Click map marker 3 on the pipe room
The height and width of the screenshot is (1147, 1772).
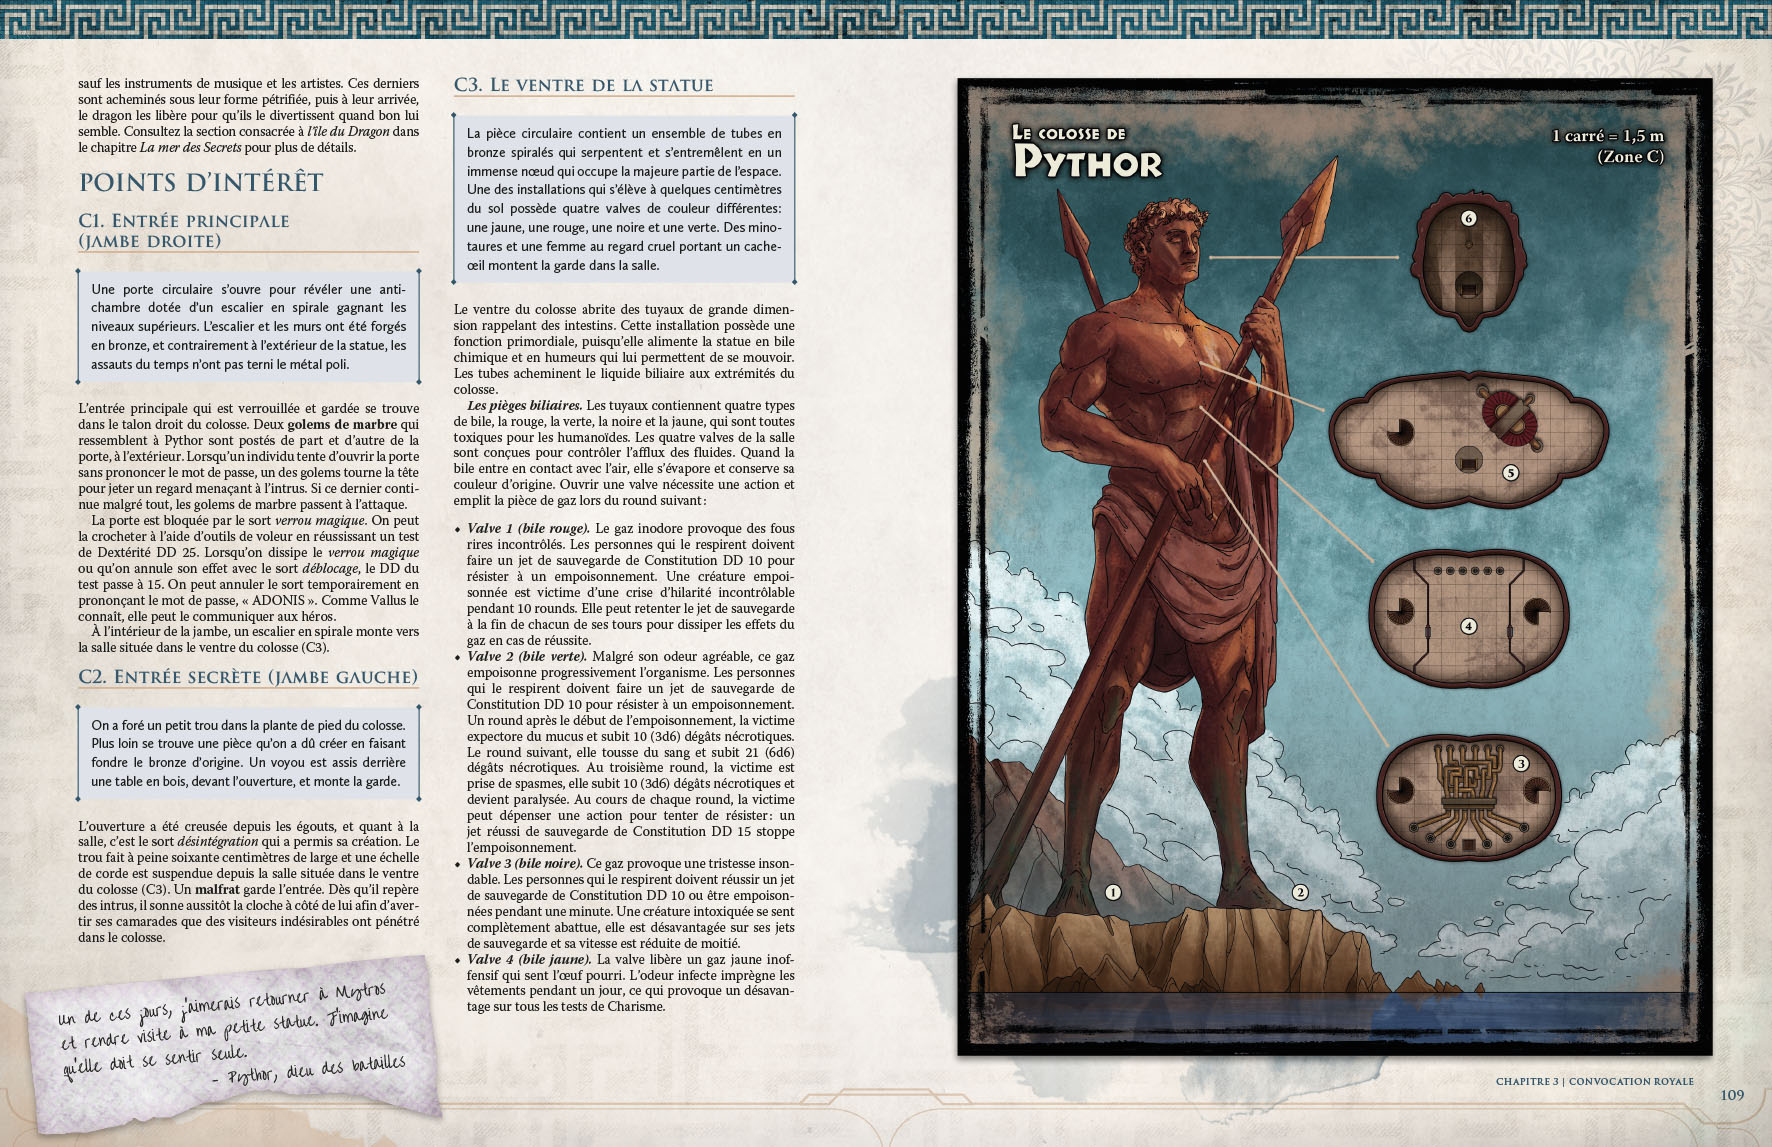click(x=1521, y=763)
